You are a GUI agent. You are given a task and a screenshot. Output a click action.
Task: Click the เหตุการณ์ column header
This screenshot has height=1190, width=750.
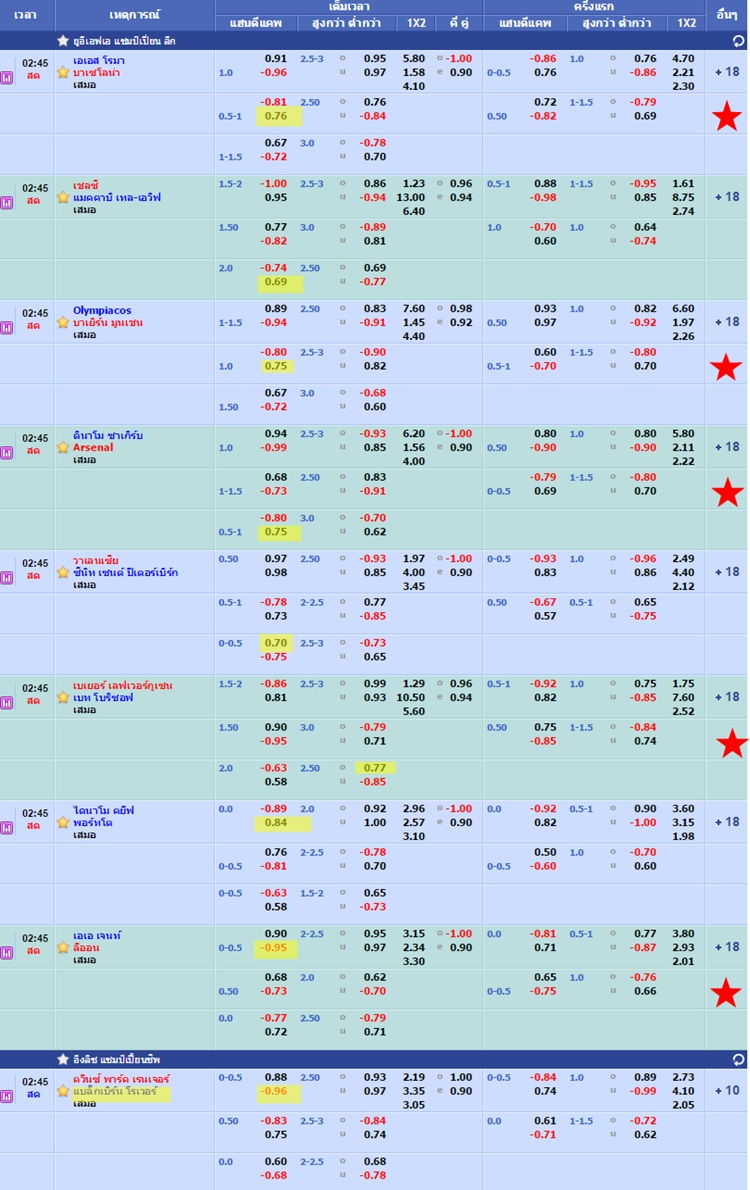pos(134,15)
